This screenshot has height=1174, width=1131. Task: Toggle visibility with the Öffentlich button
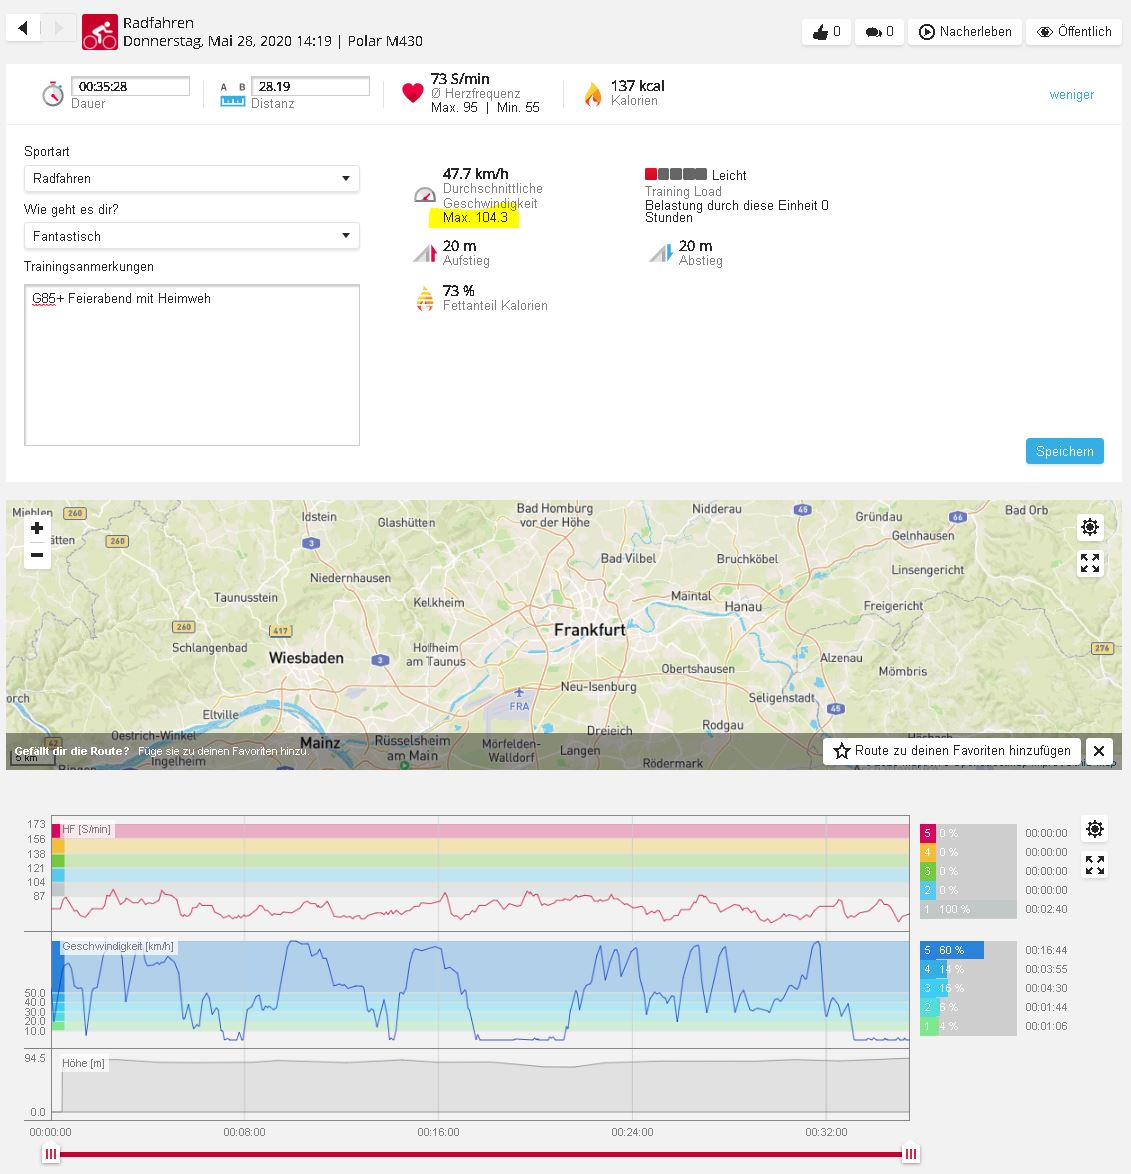tap(1073, 32)
